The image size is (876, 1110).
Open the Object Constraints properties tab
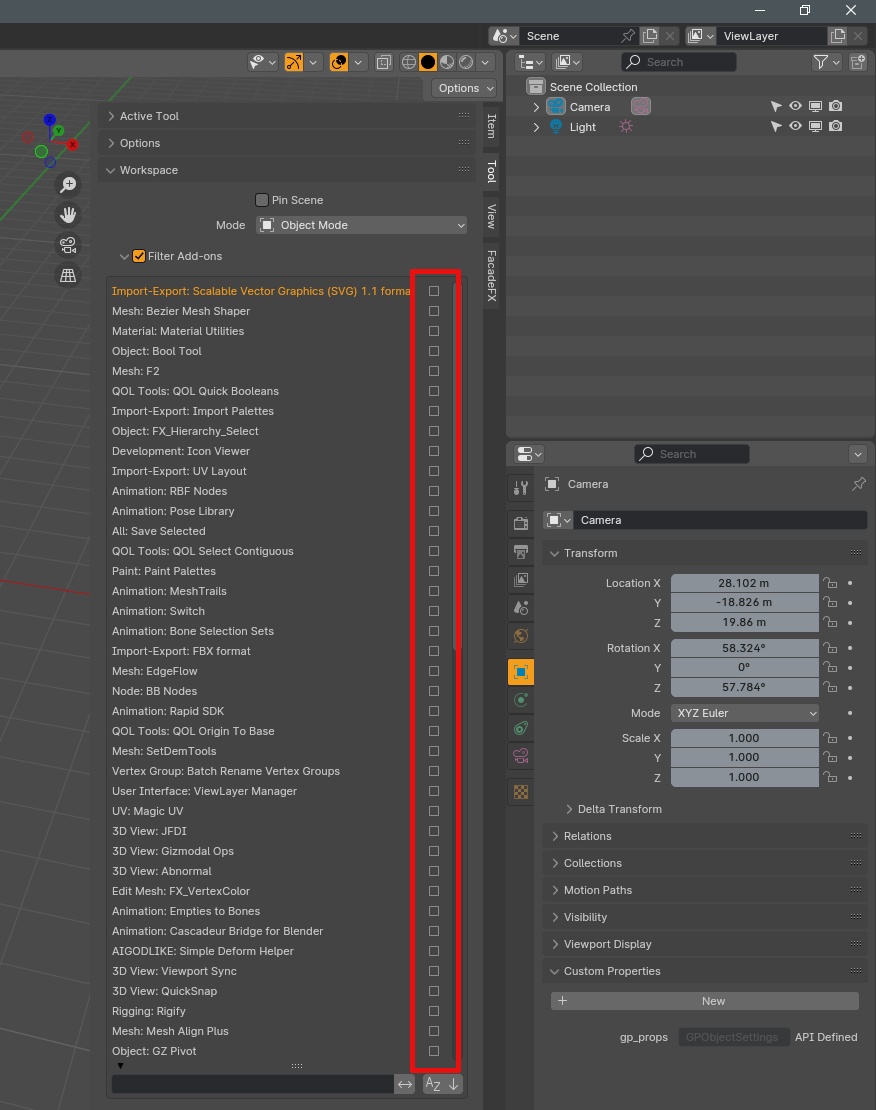521,728
